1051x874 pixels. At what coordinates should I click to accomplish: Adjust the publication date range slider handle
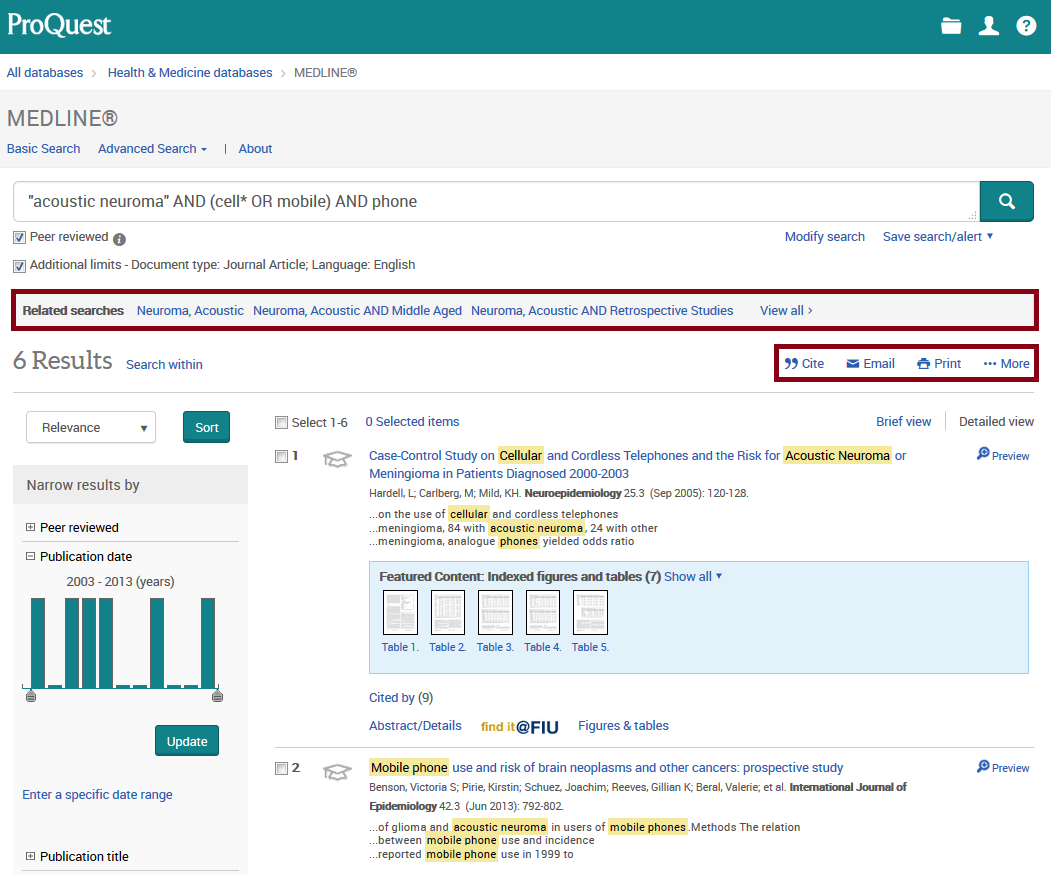[31, 694]
